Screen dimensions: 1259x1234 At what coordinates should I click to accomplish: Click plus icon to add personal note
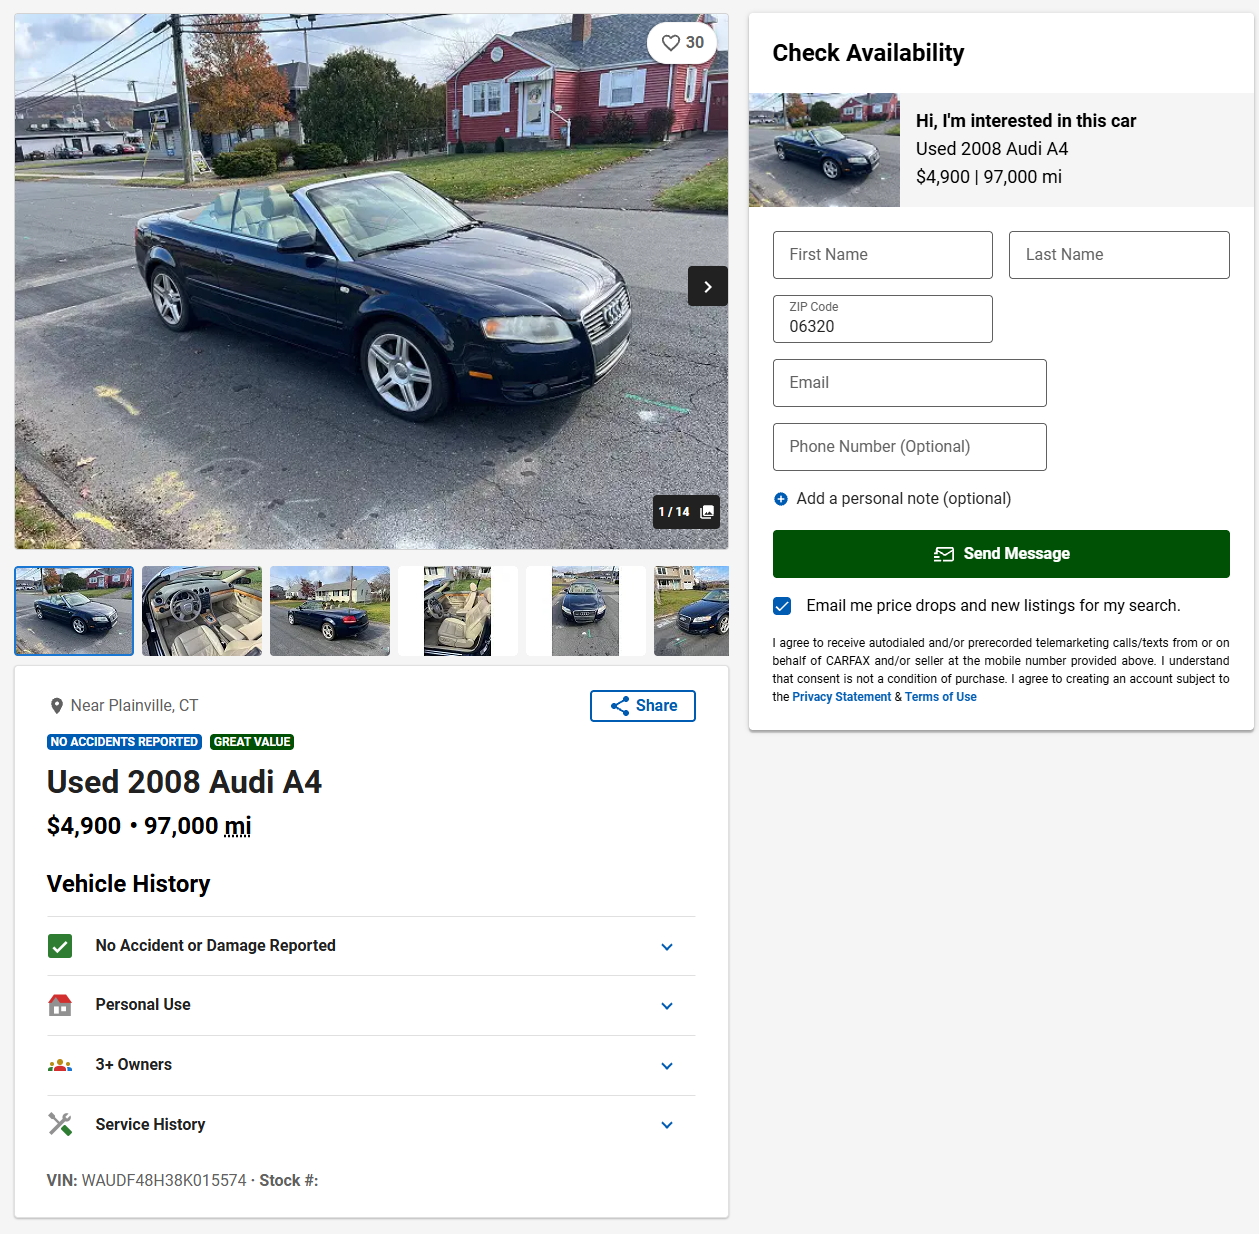pyautogui.click(x=781, y=499)
